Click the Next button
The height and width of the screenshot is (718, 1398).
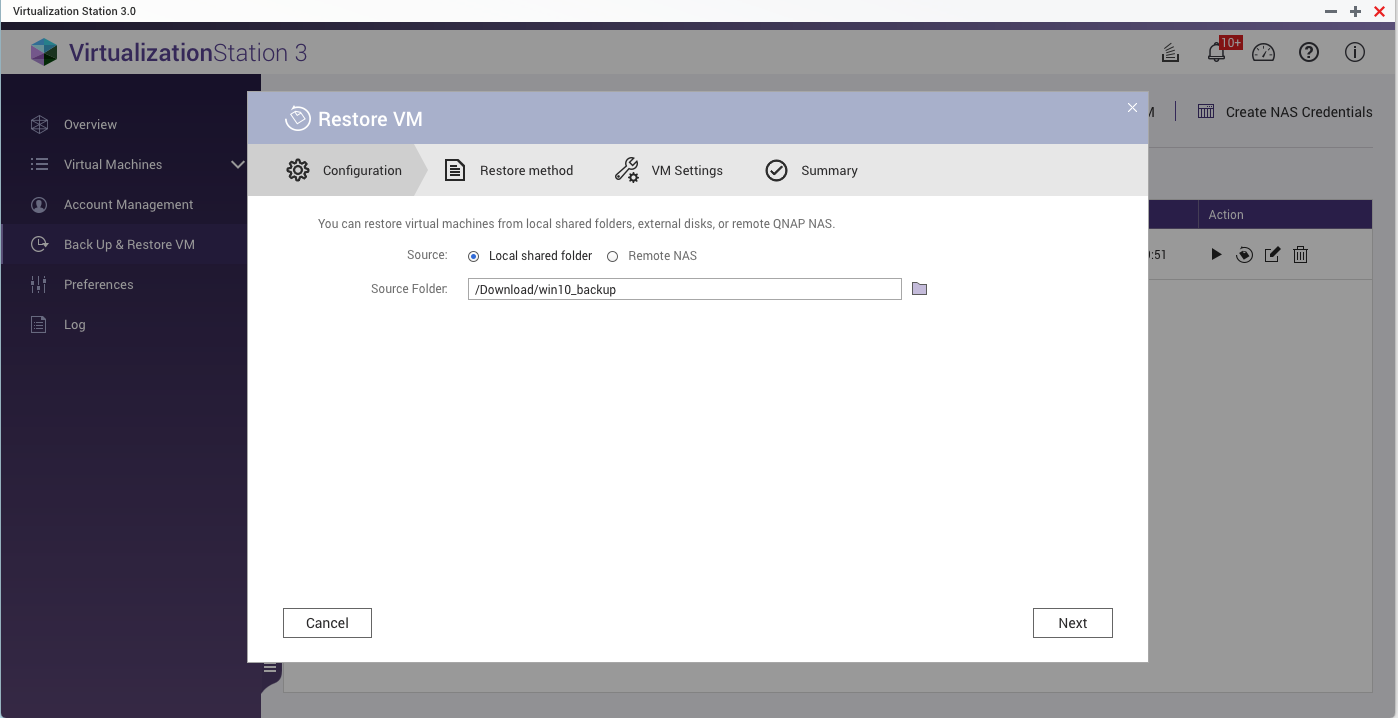(1072, 623)
